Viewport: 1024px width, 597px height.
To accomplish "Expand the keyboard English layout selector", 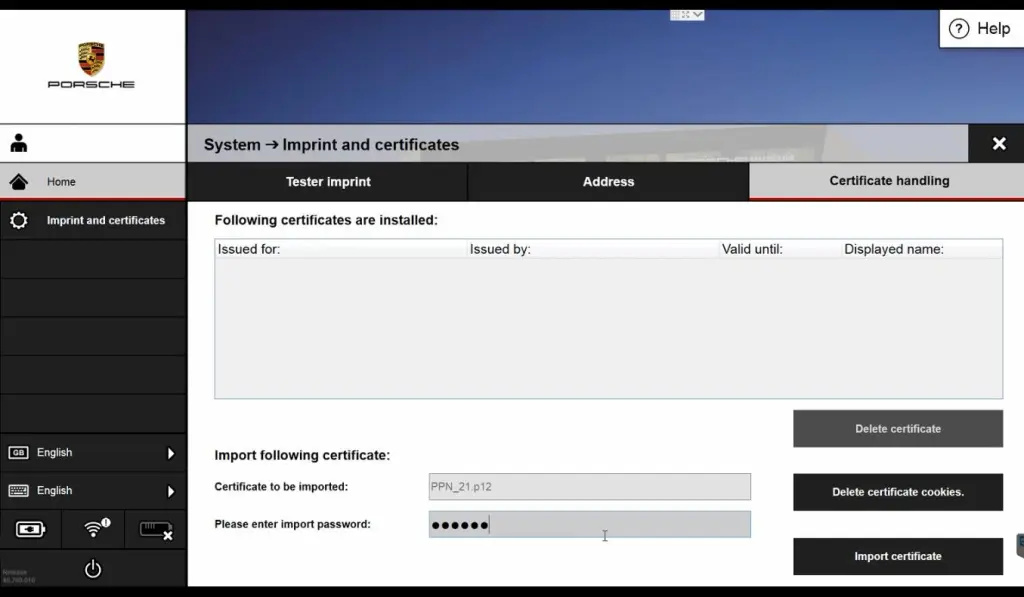I will point(92,491).
